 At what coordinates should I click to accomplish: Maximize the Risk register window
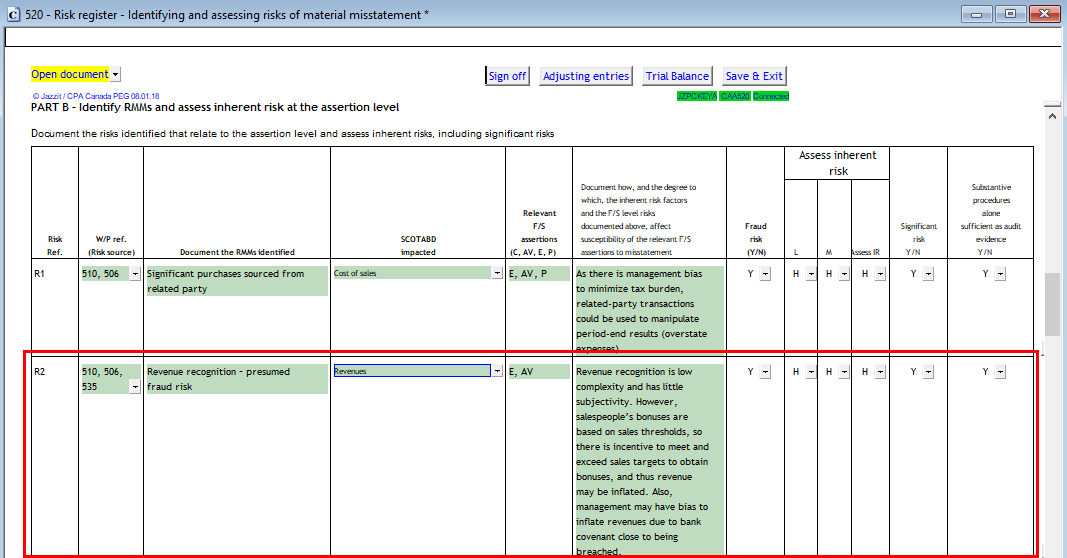coord(1011,14)
